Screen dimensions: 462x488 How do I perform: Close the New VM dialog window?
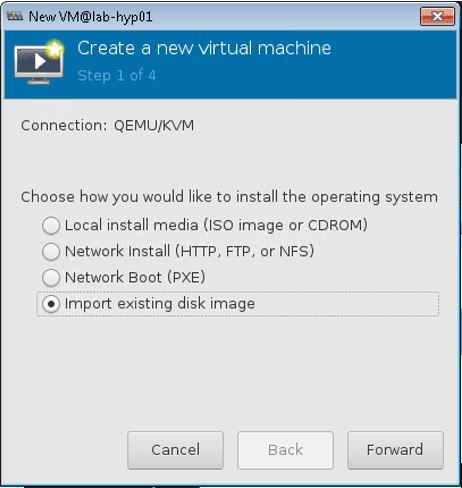[437, 16]
